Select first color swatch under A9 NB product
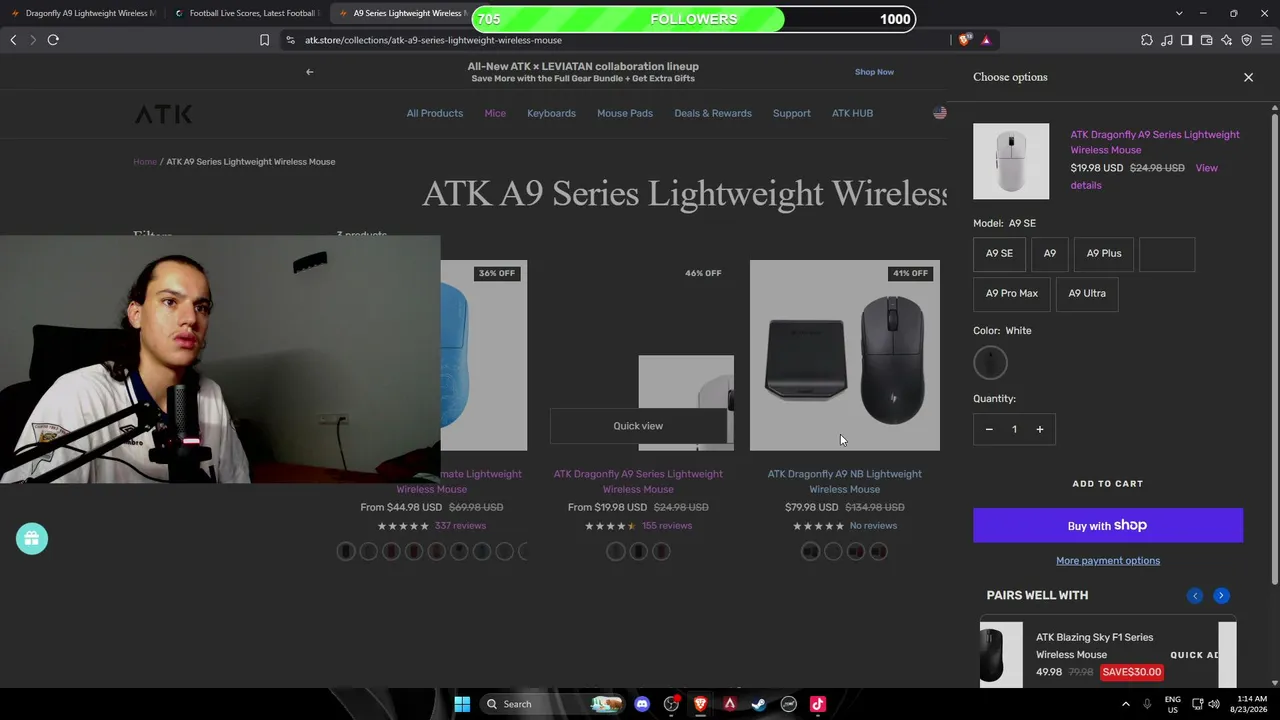The image size is (1280, 720). tap(811, 551)
